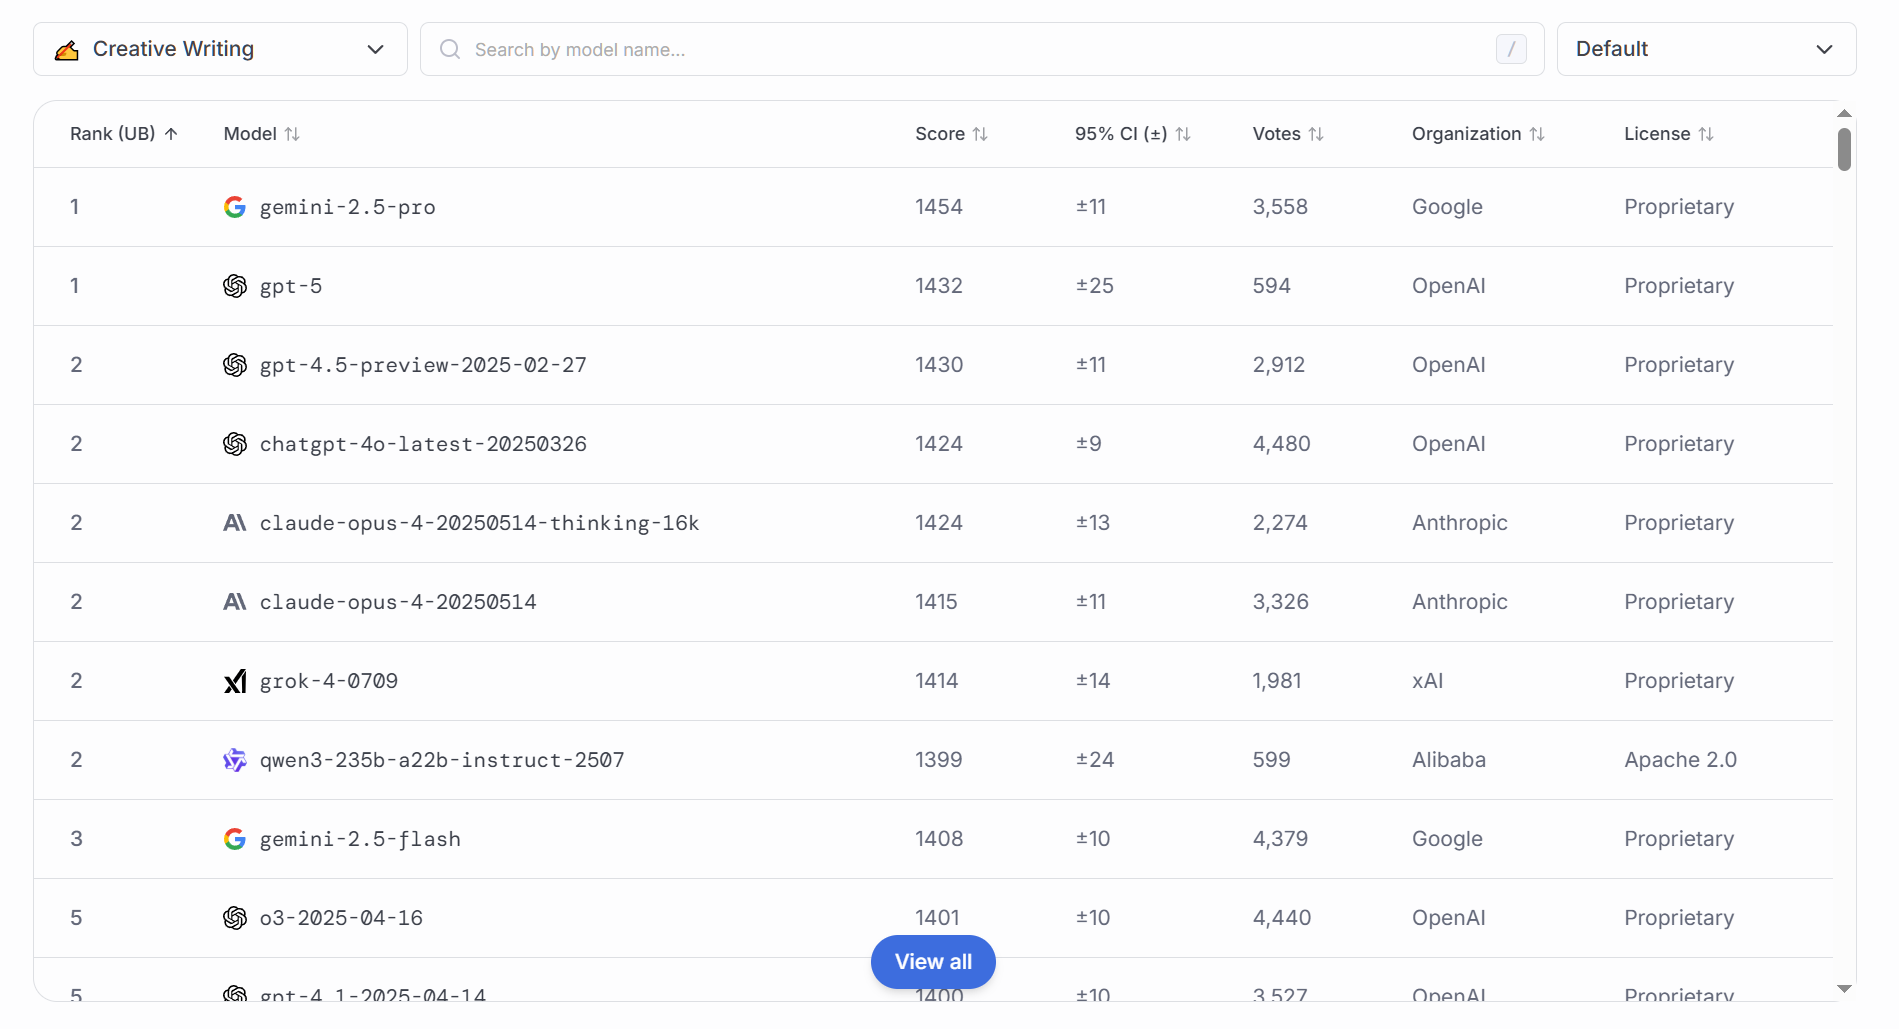The height and width of the screenshot is (1029, 1899).
Task: Click the table's vertical scrollbar thumb
Action: click(x=1844, y=150)
